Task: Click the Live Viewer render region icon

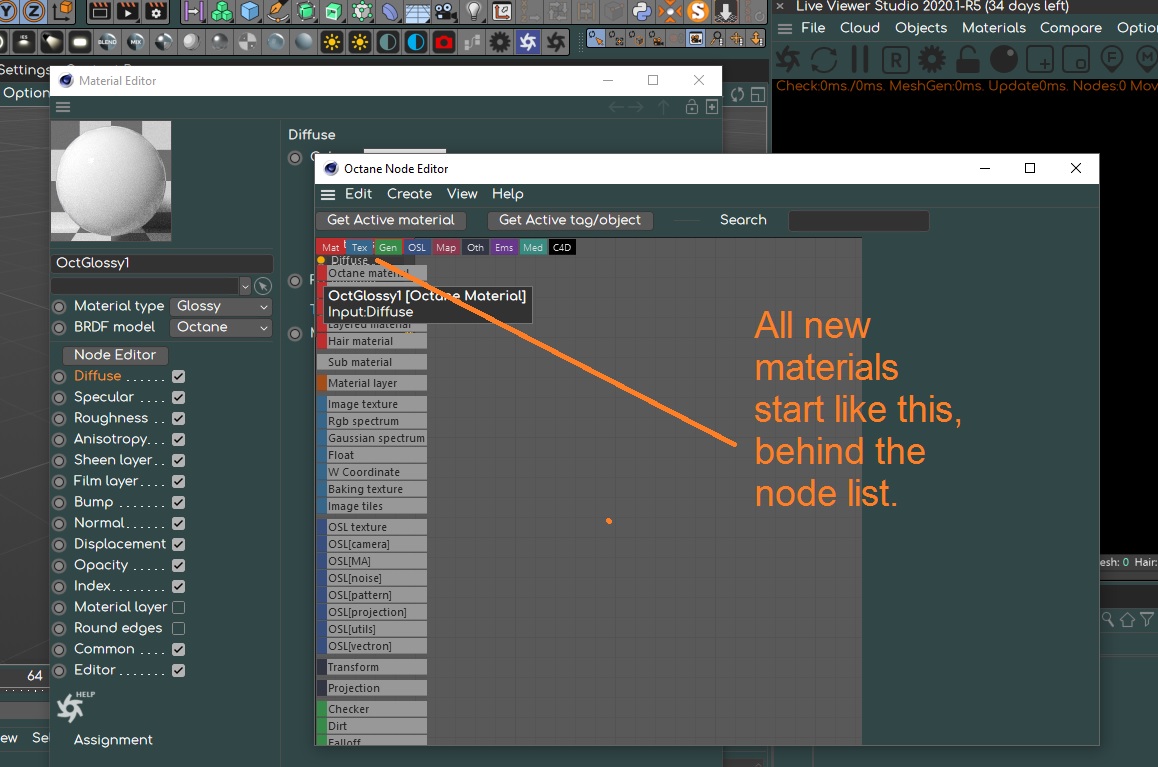Action: [1075, 59]
